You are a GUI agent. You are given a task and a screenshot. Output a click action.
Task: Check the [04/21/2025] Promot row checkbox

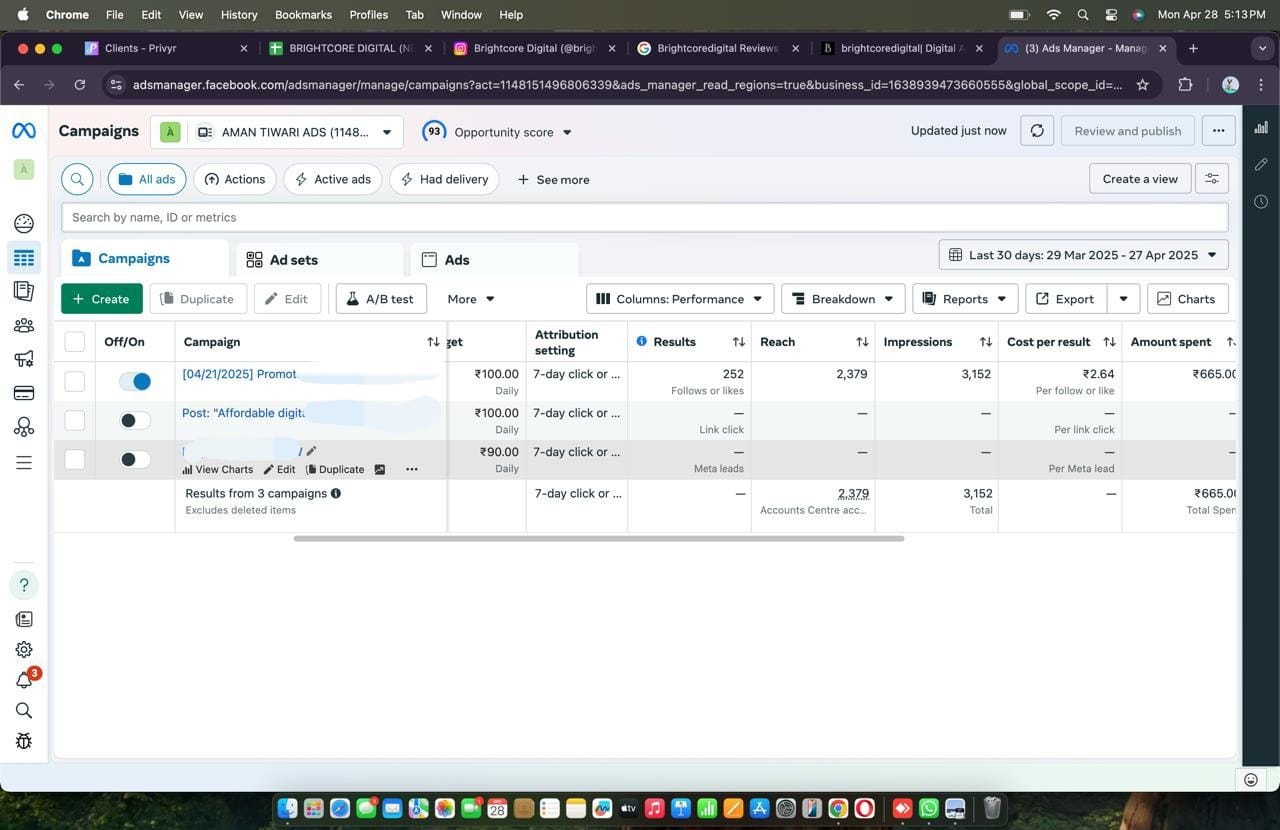[75, 381]
